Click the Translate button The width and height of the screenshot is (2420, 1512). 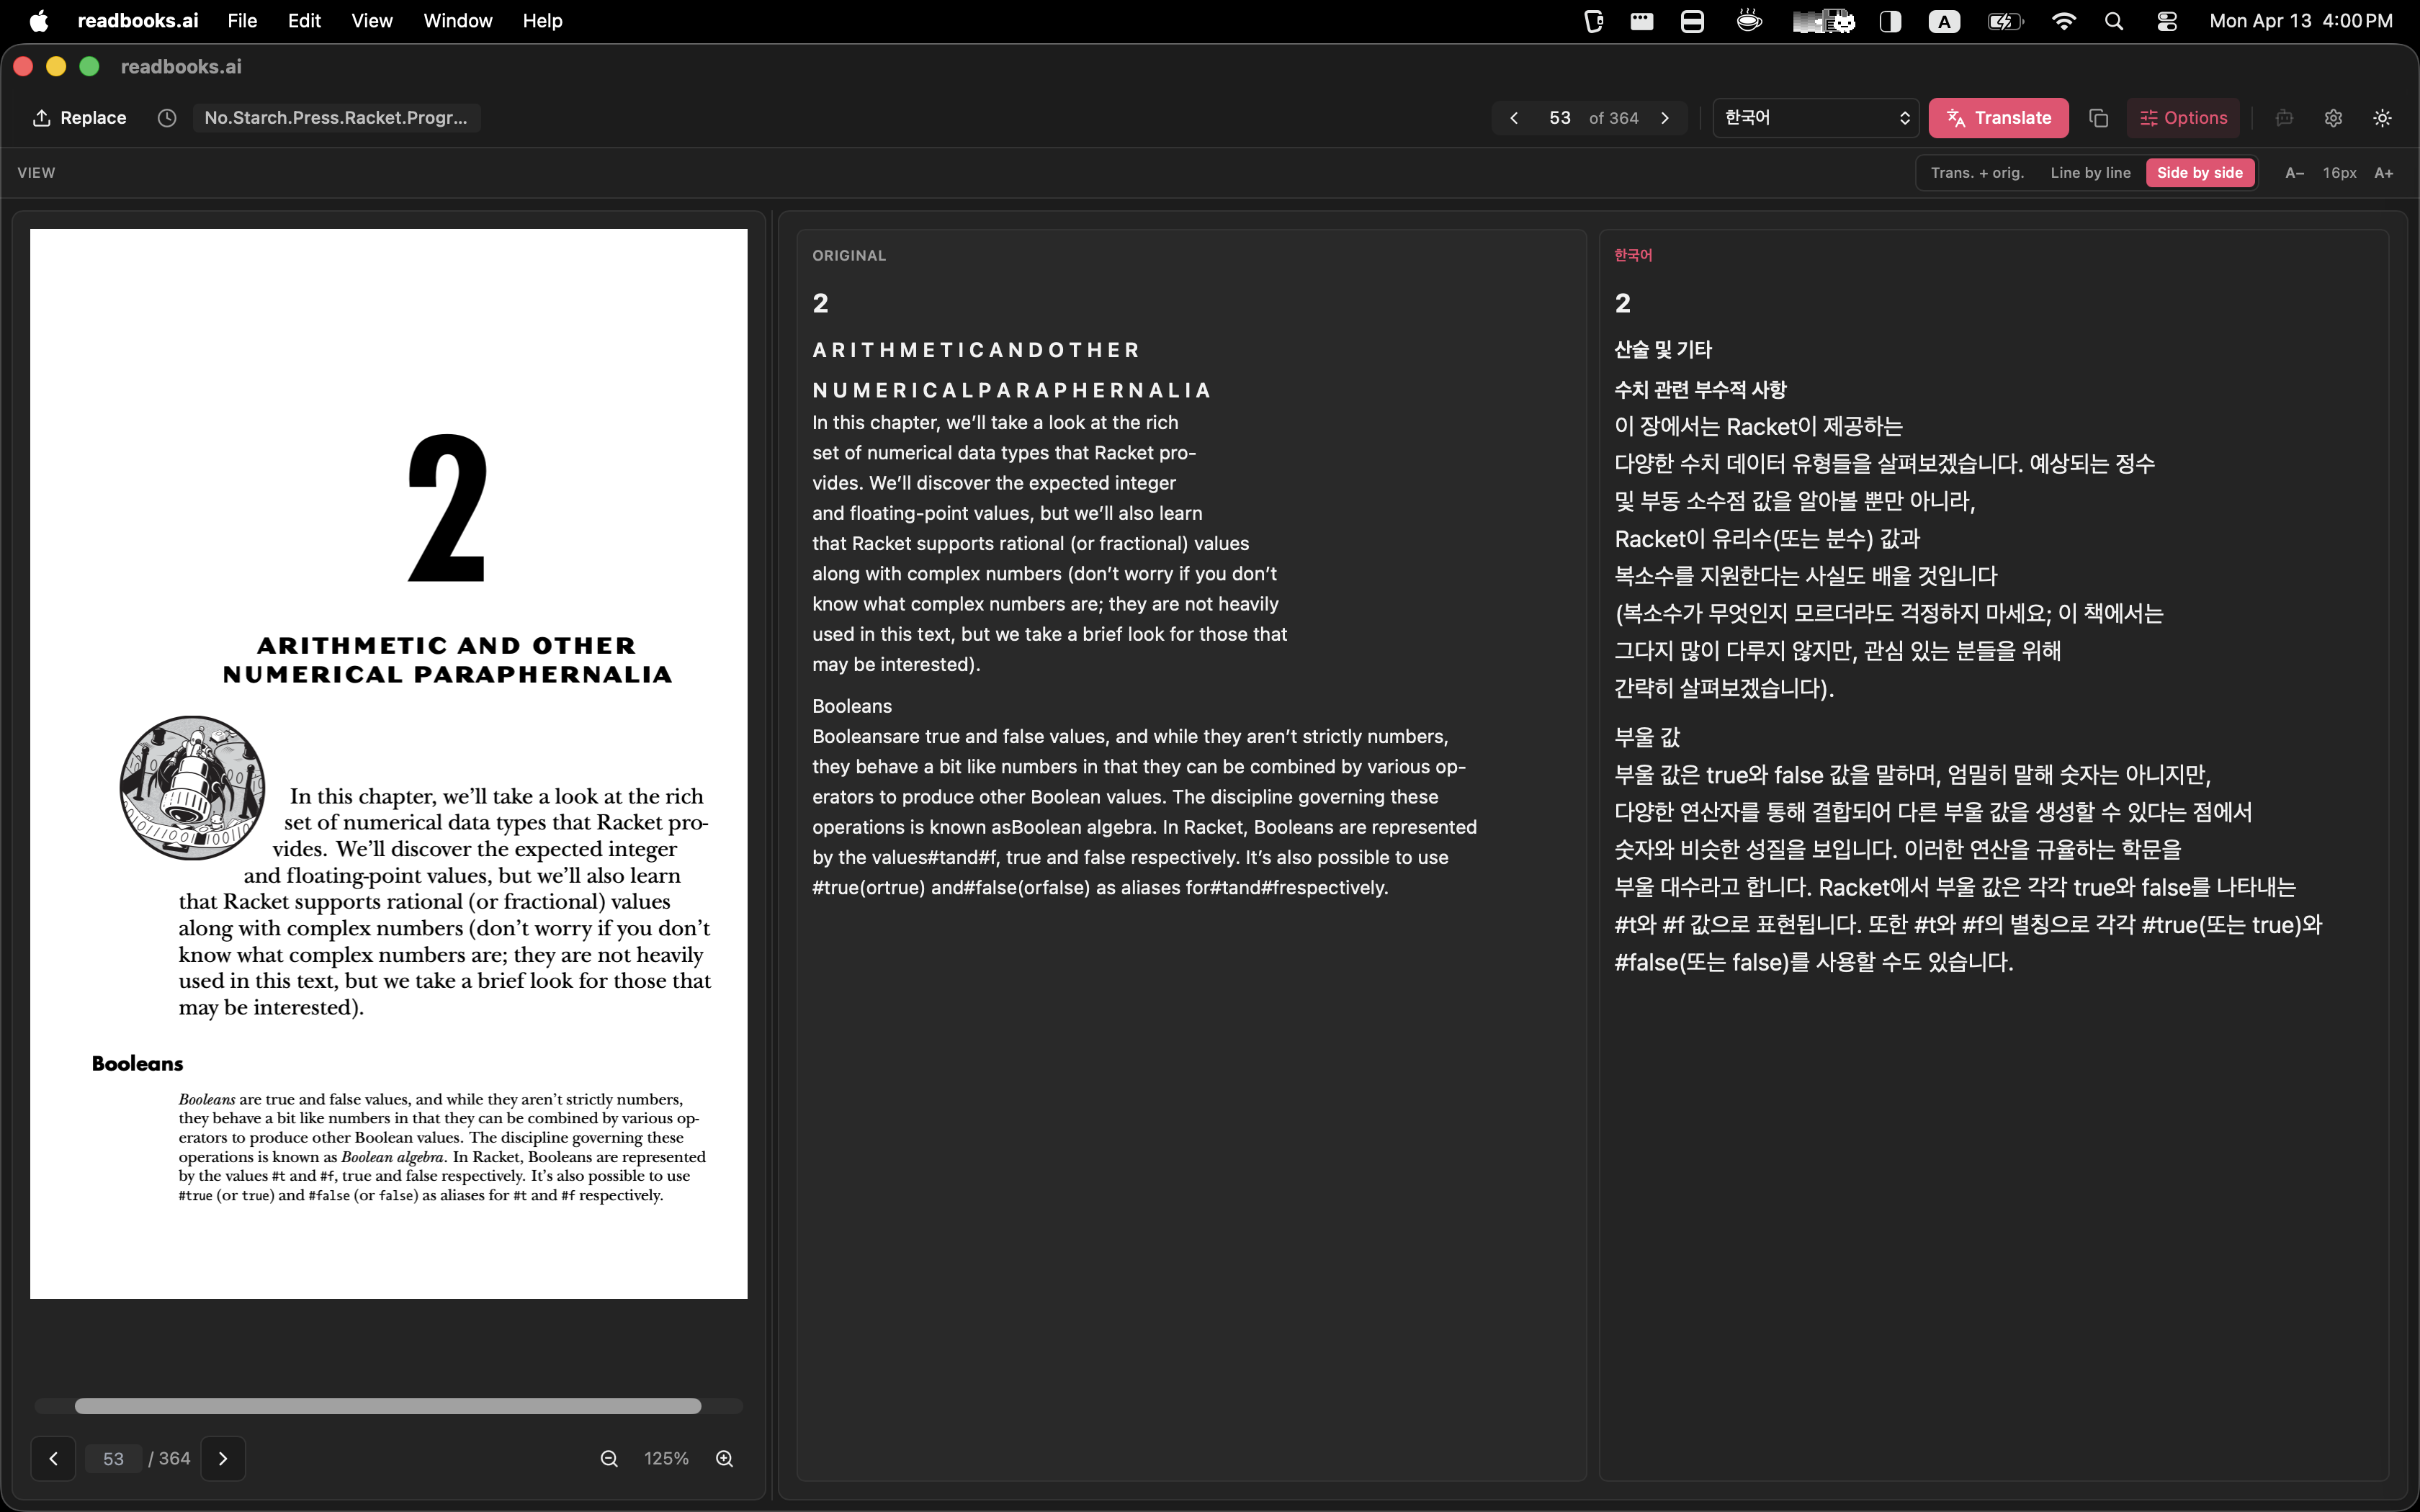click(x=1999, y=117)
